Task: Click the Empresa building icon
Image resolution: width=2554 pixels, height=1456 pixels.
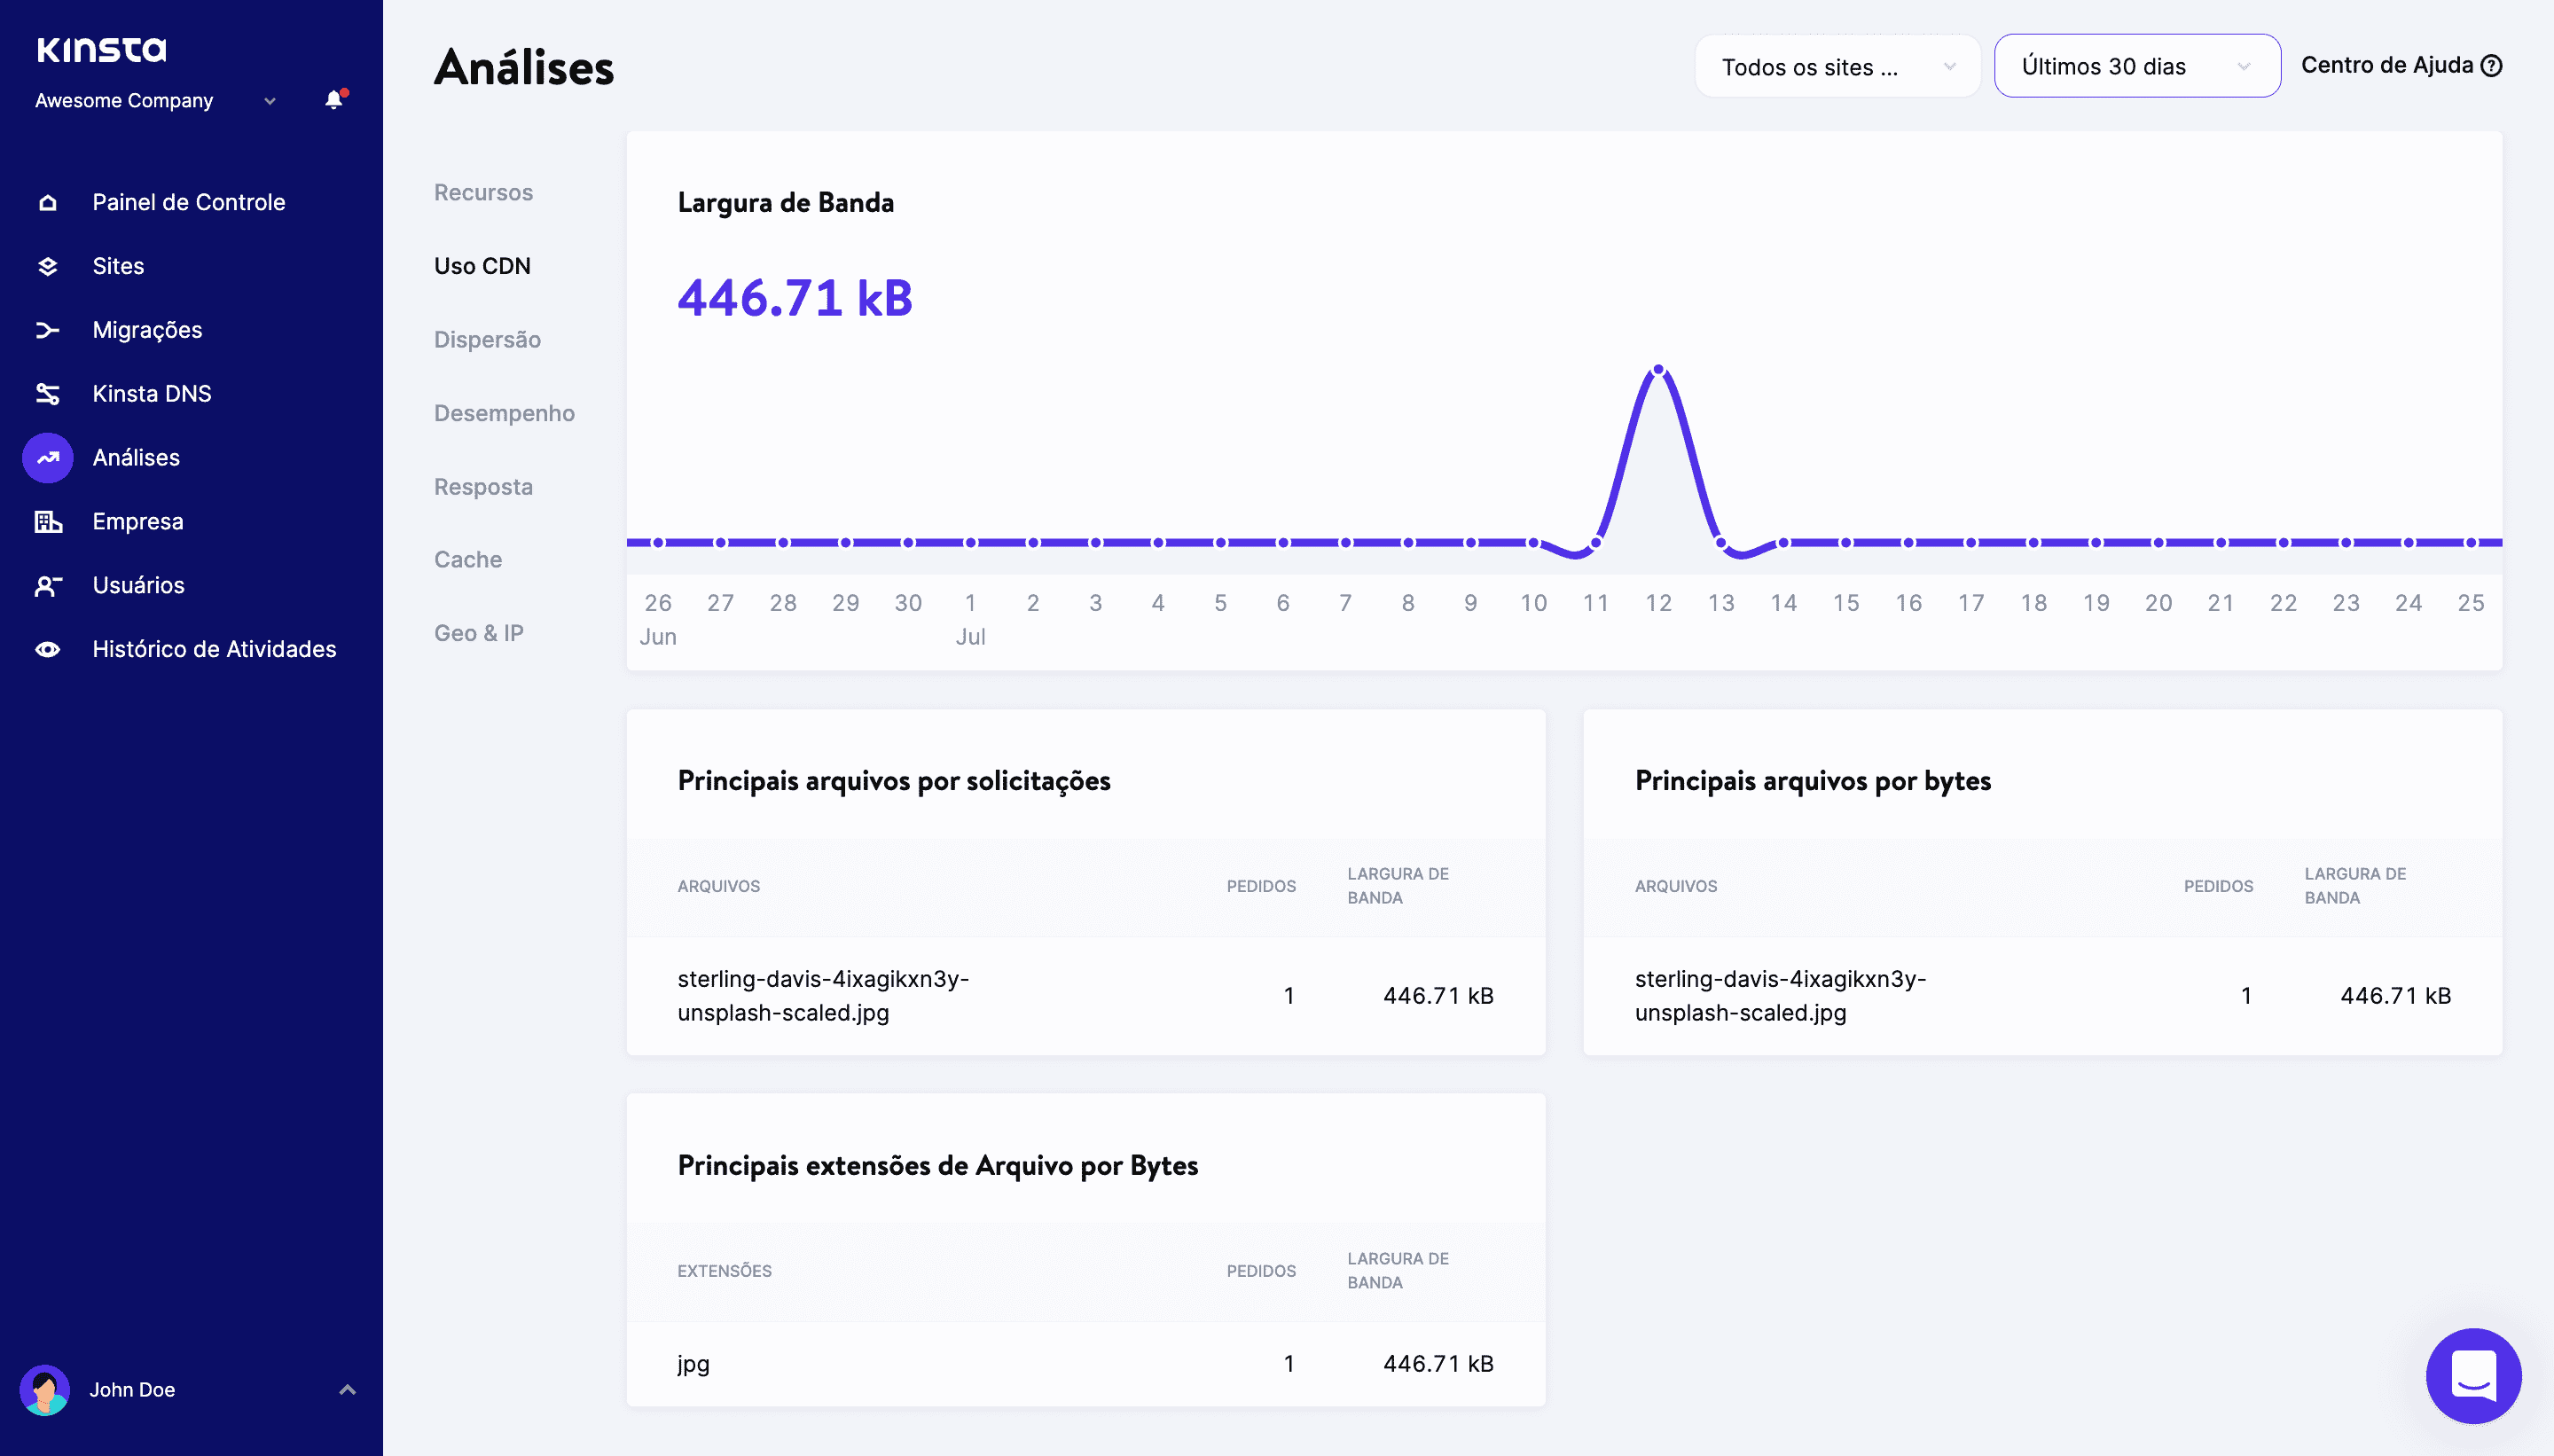Action: click(x=48, y=522)
